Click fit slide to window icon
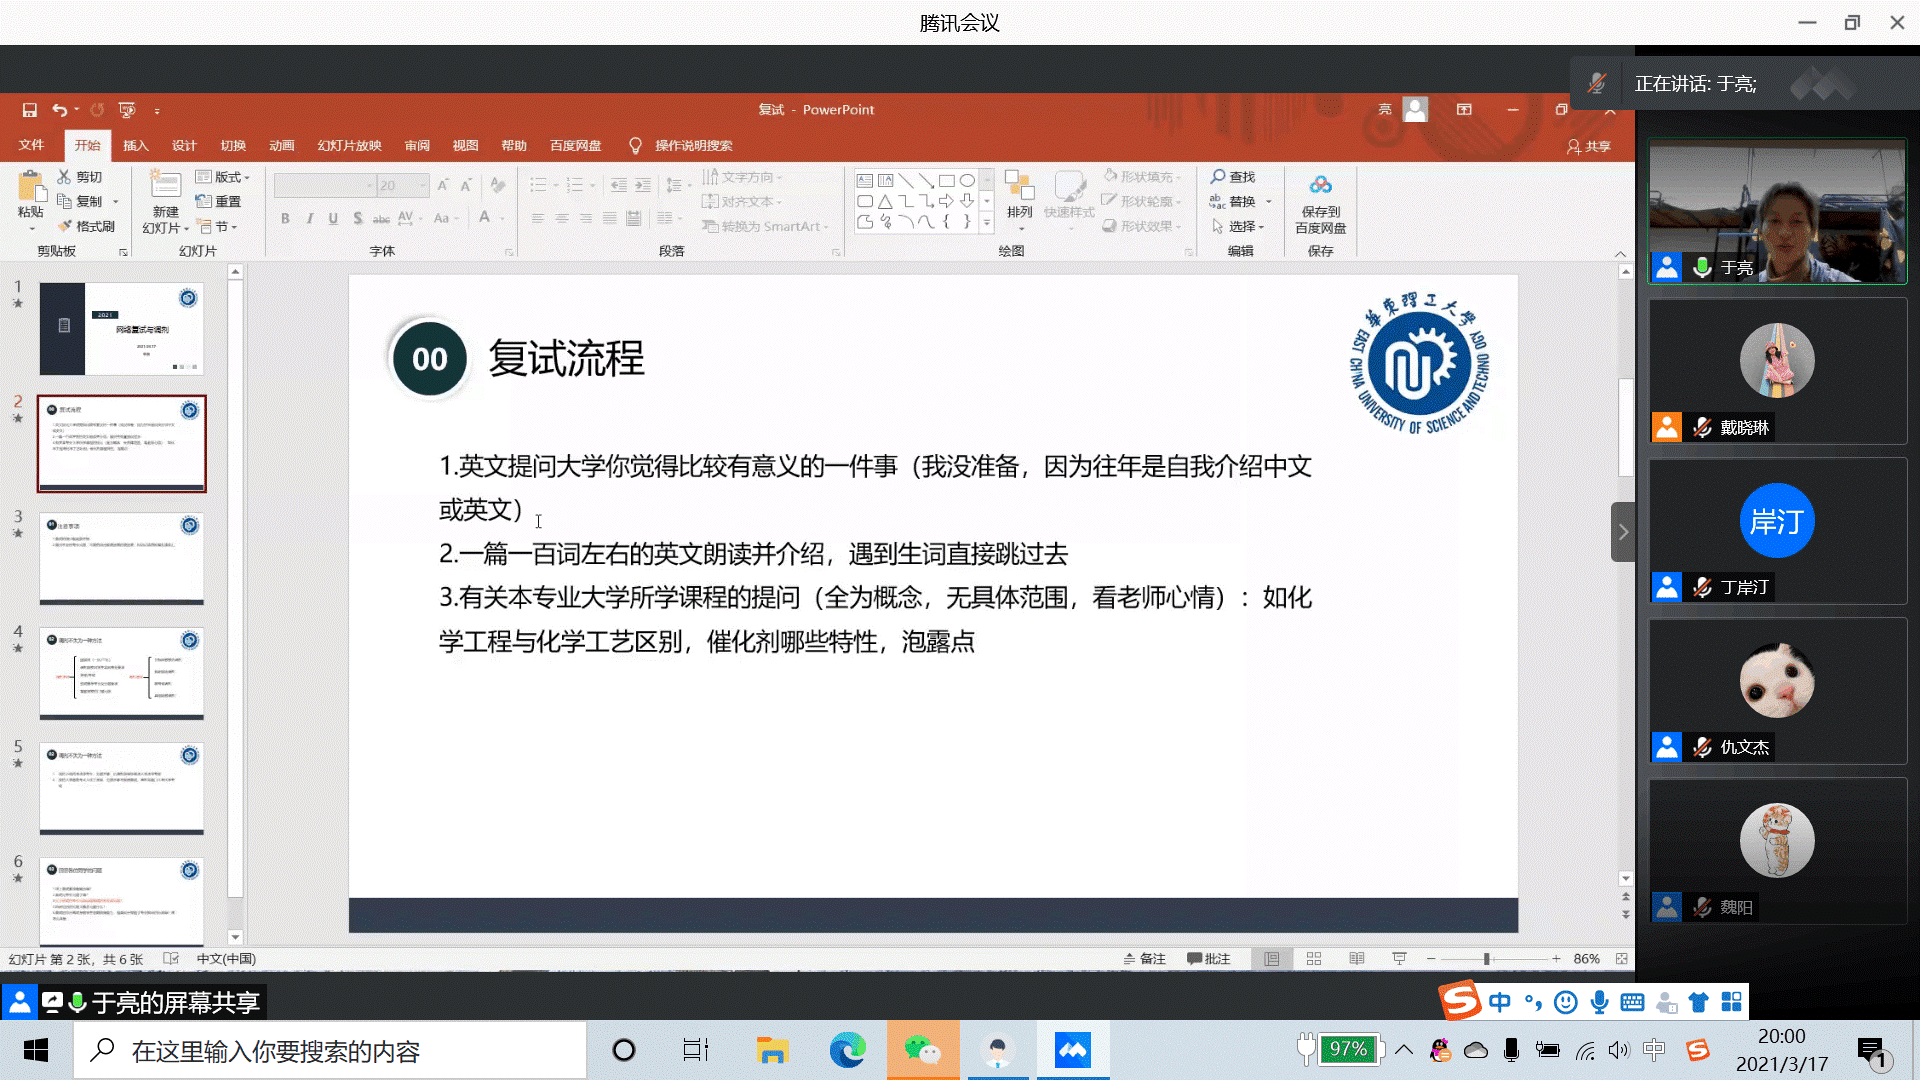 pos(1621,959)
